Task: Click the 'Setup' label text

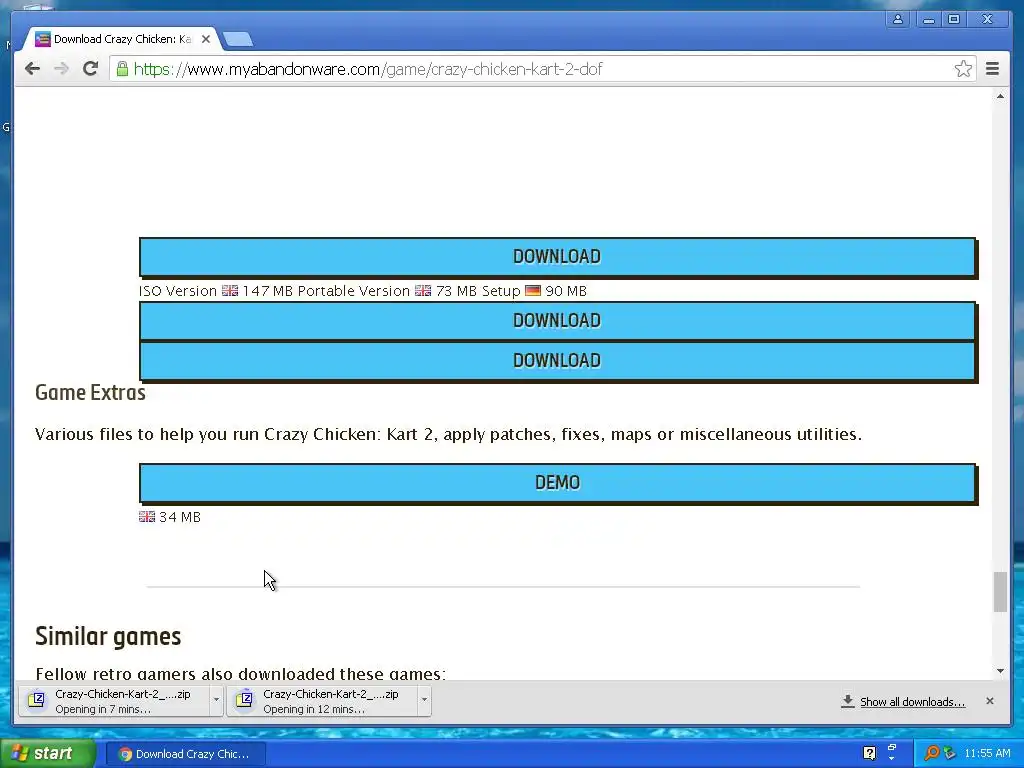Action: click(501, 291)
